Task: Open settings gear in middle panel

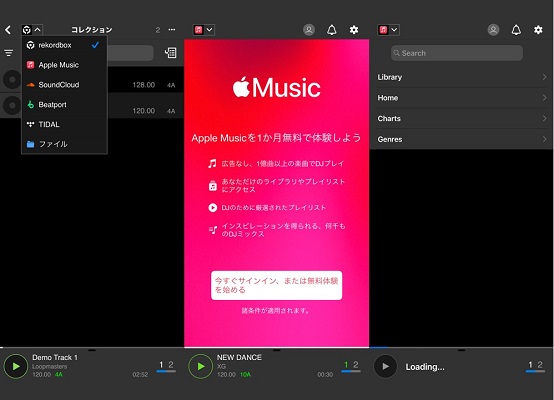Action: pos(354,30)
